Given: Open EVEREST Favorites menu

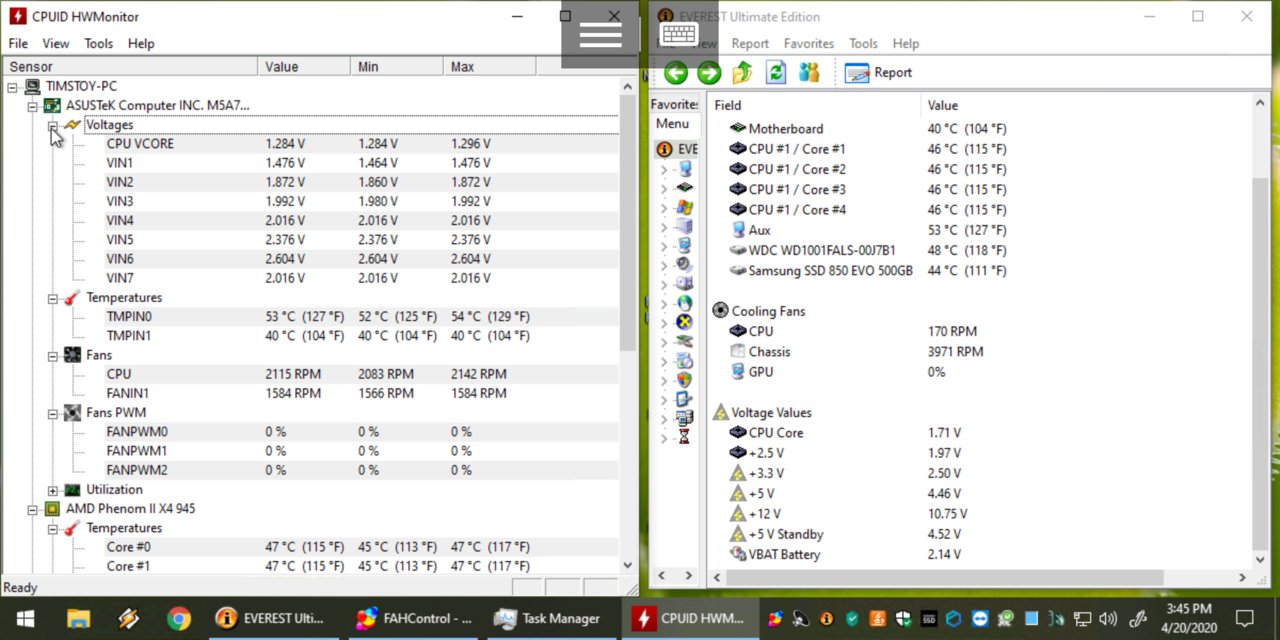Looking at the screenshot, I should point(808,43).
